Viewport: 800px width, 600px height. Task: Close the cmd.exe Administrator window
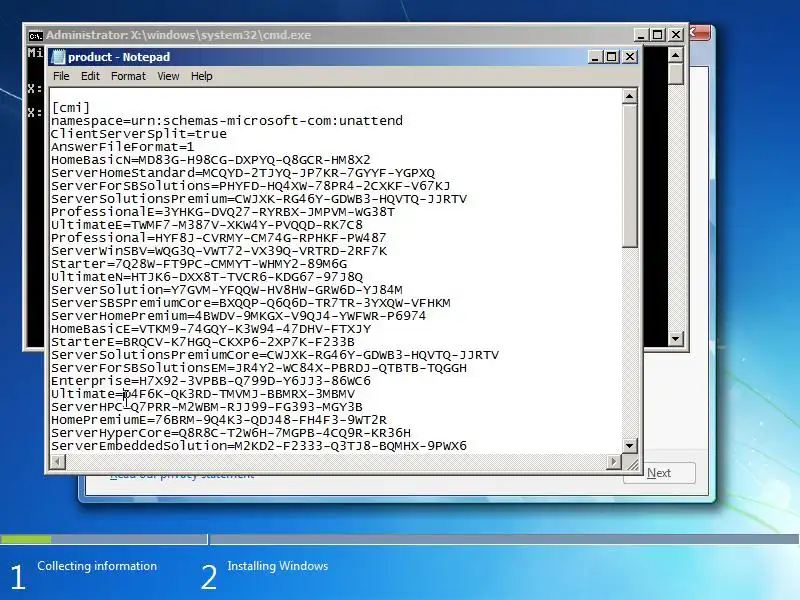[676, 35]
